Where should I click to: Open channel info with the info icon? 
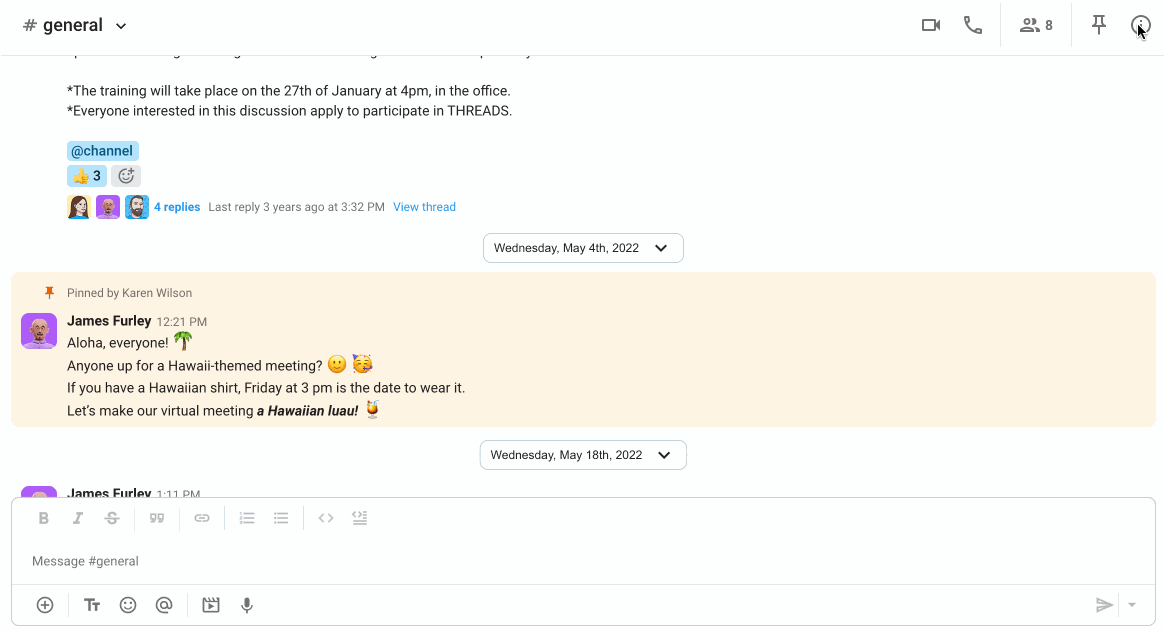1140,26
